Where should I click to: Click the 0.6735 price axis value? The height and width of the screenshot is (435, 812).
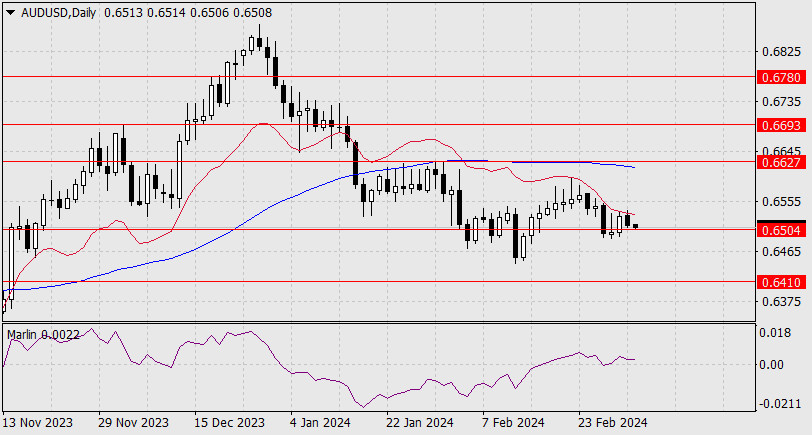tap(781, 102)
